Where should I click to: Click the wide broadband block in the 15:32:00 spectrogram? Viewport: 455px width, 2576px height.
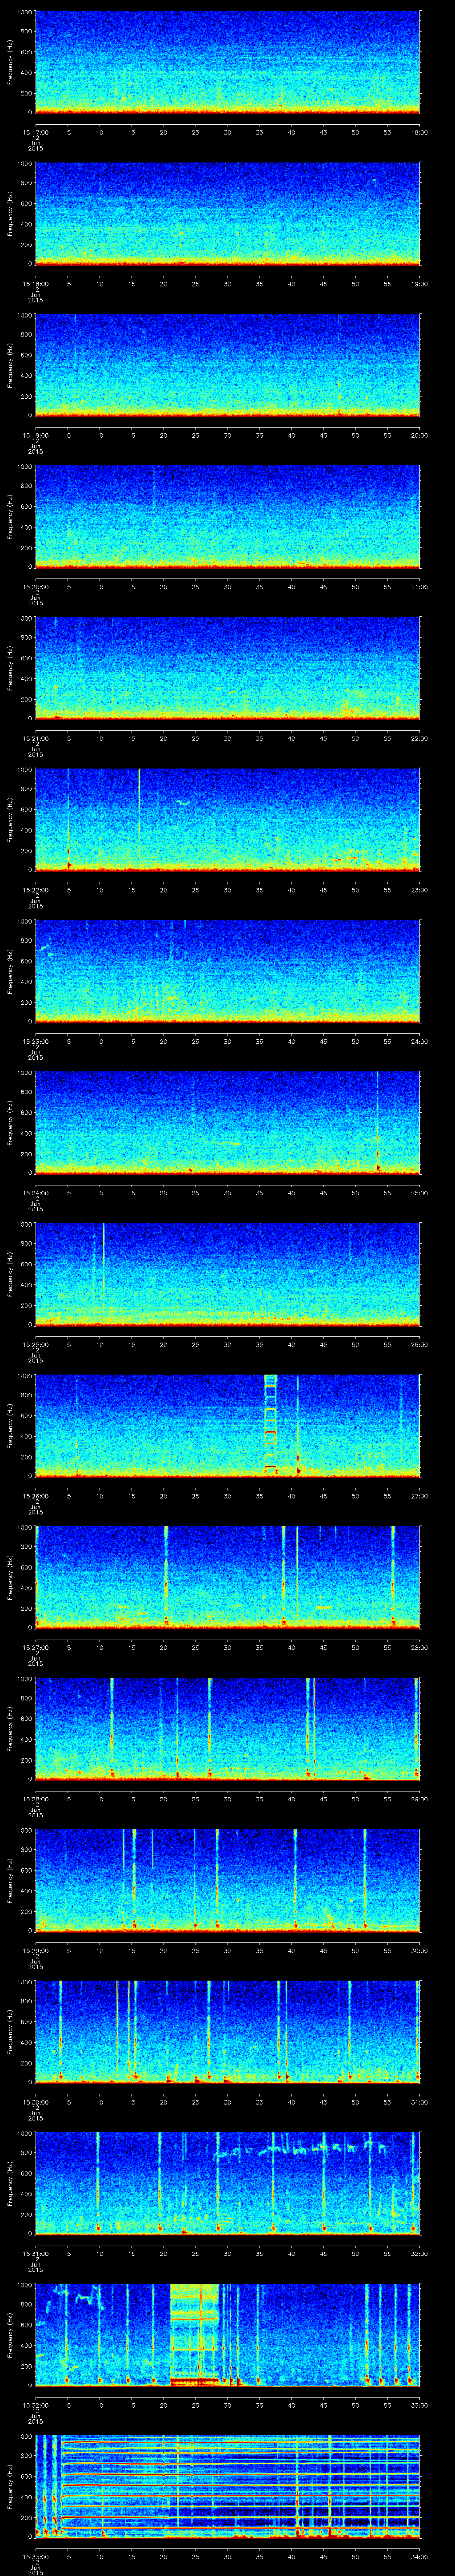point(194,2334)
